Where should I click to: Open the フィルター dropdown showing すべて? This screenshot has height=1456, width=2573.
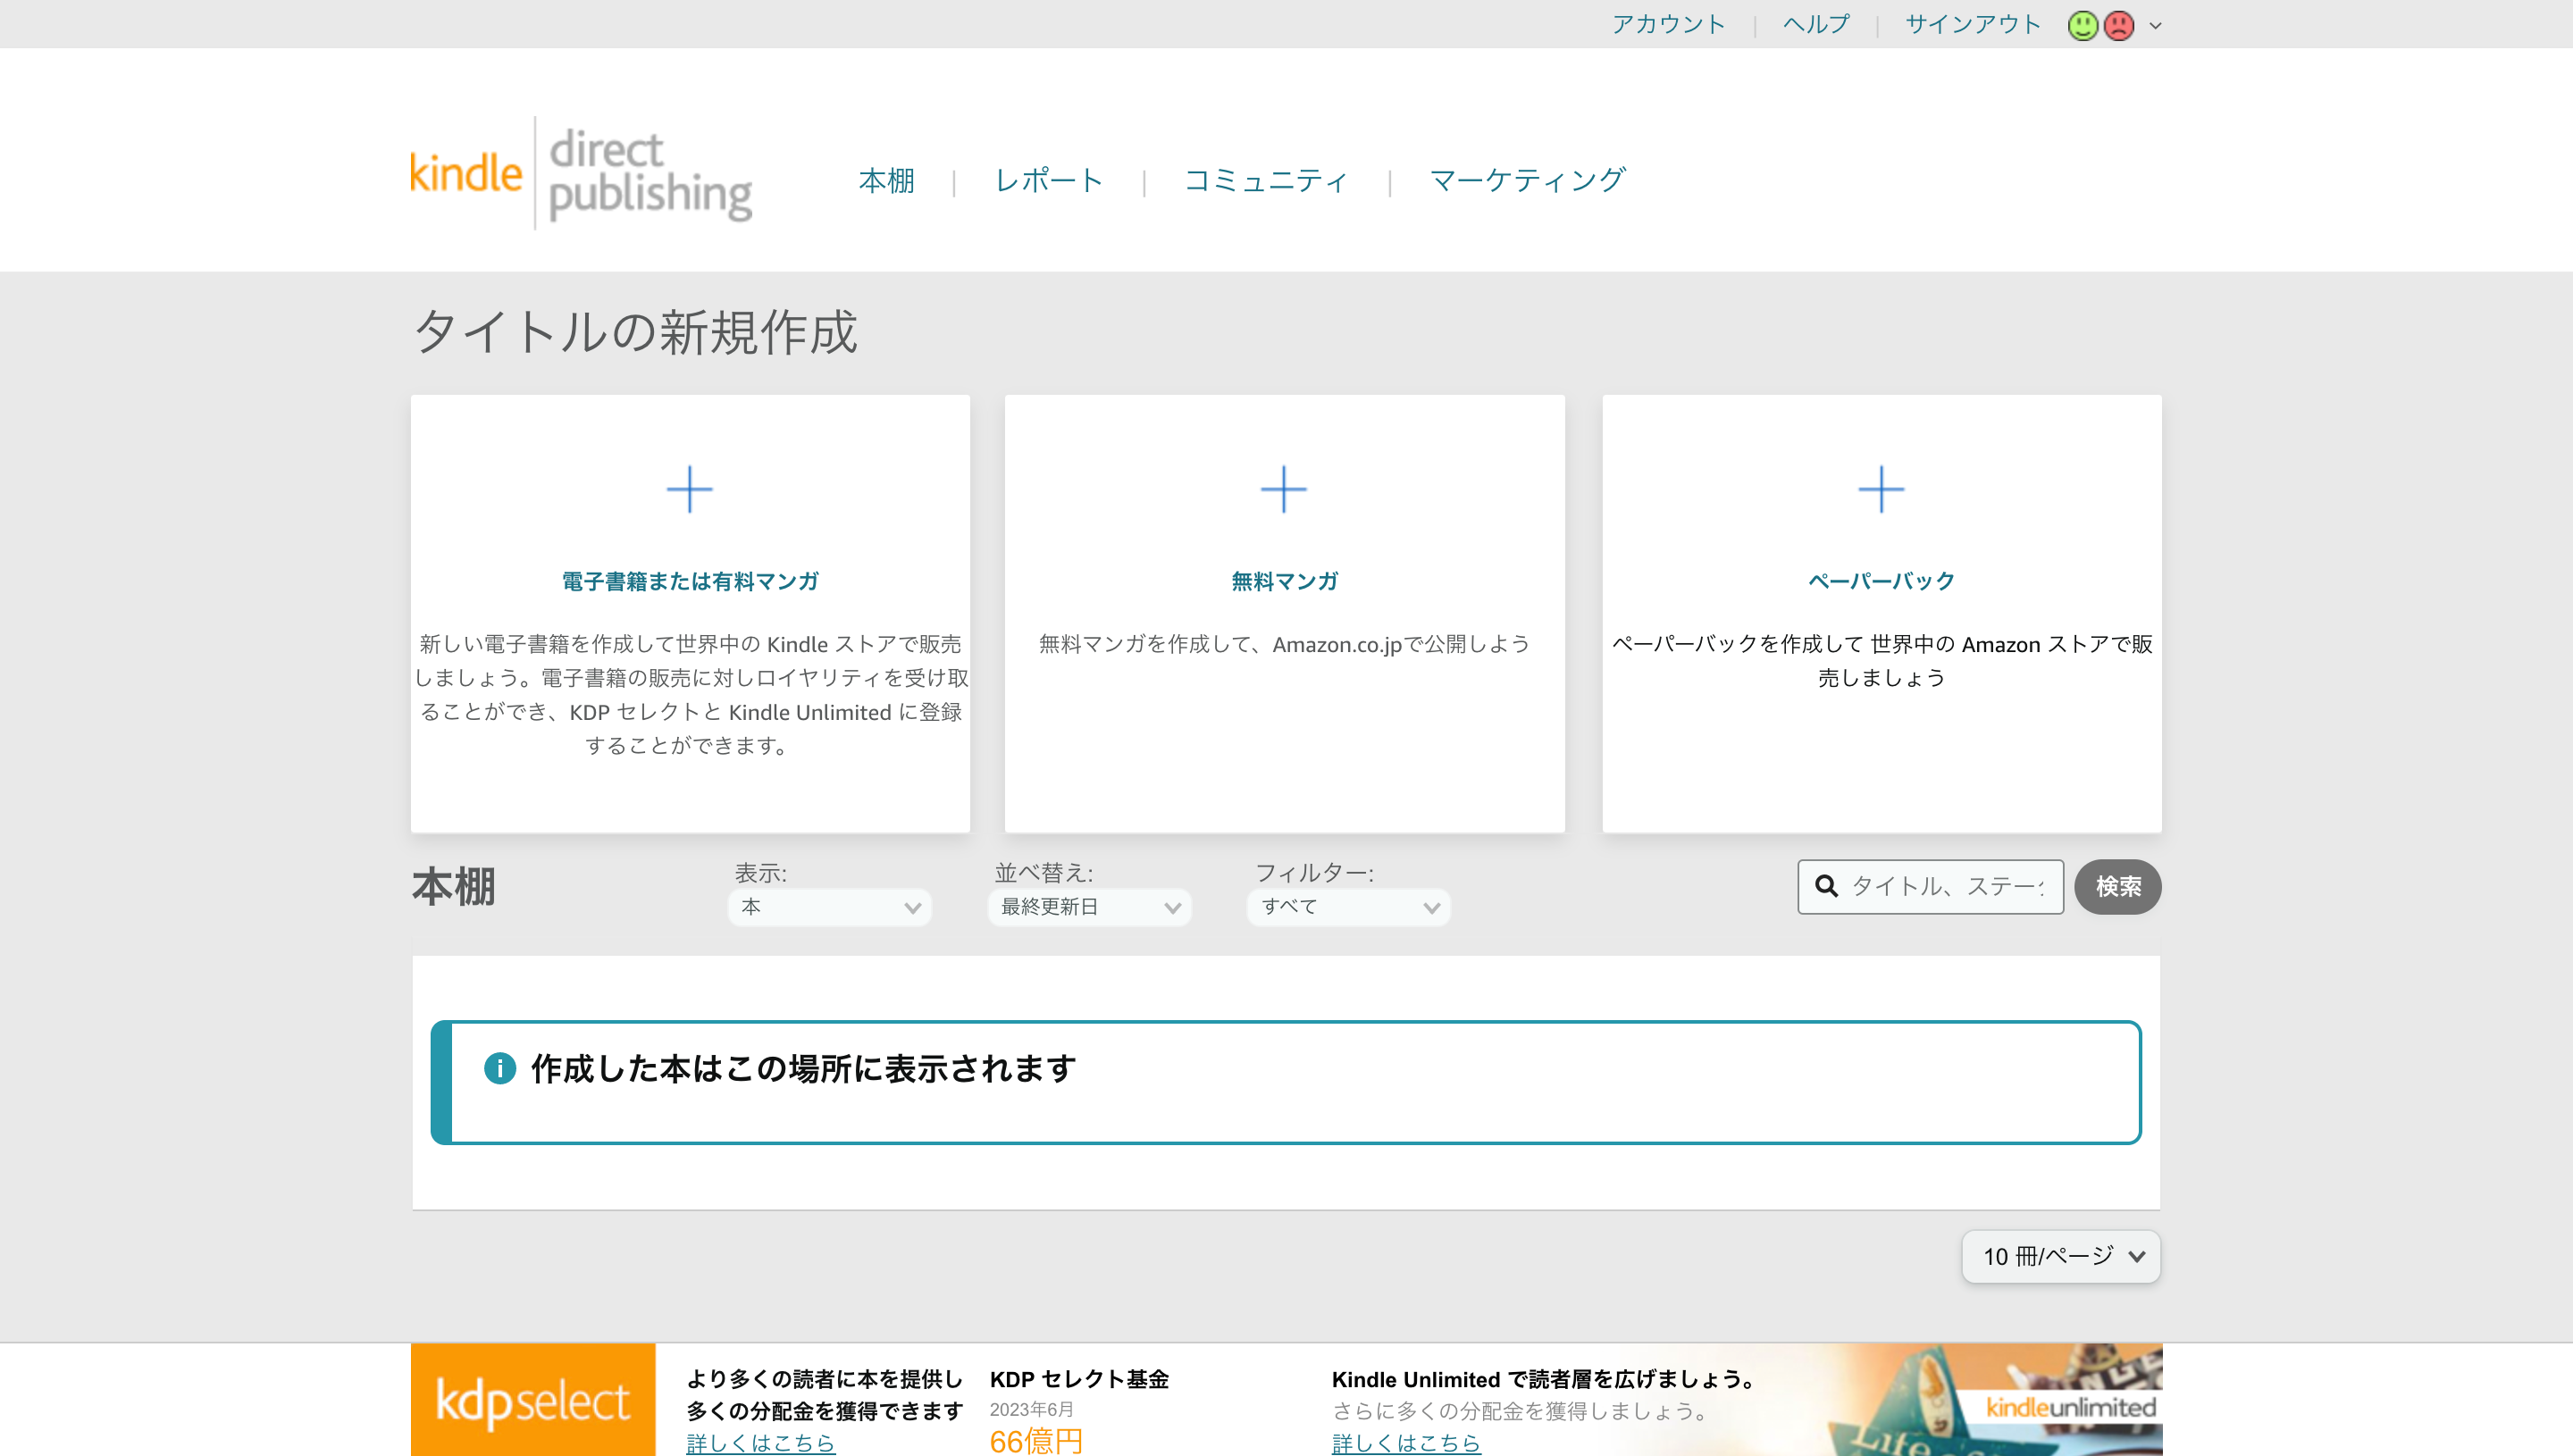(1348, 907)
